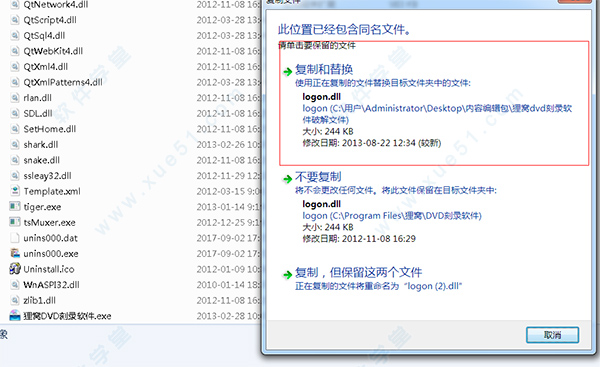600x367 pixels.
Task: Click the WnASPI32.dll file icon
Action: pyautogui.click(x=15, y=285)
